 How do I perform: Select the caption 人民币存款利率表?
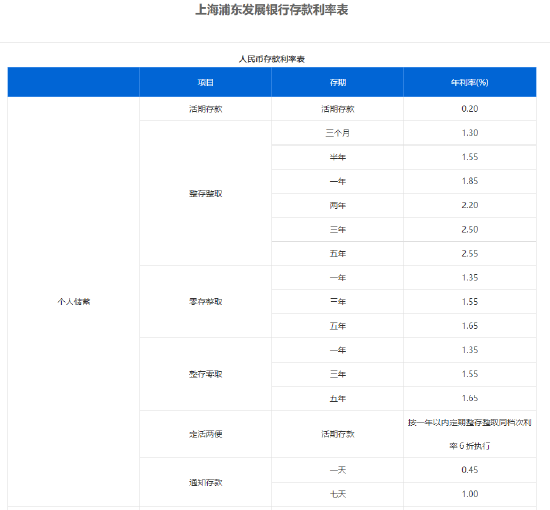click(271, 59)
